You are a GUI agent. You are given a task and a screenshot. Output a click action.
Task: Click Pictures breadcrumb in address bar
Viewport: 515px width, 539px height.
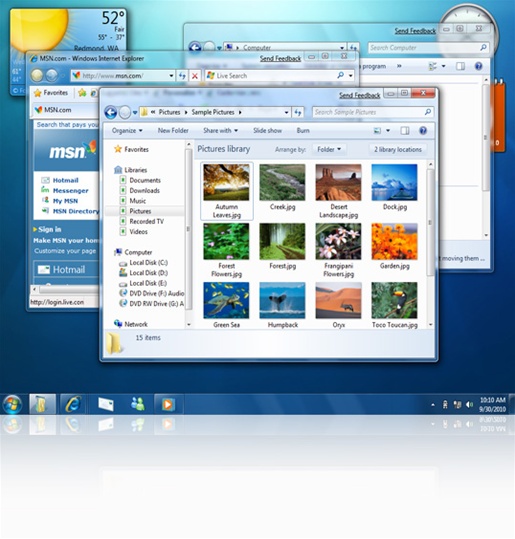[x=169, y=112]
